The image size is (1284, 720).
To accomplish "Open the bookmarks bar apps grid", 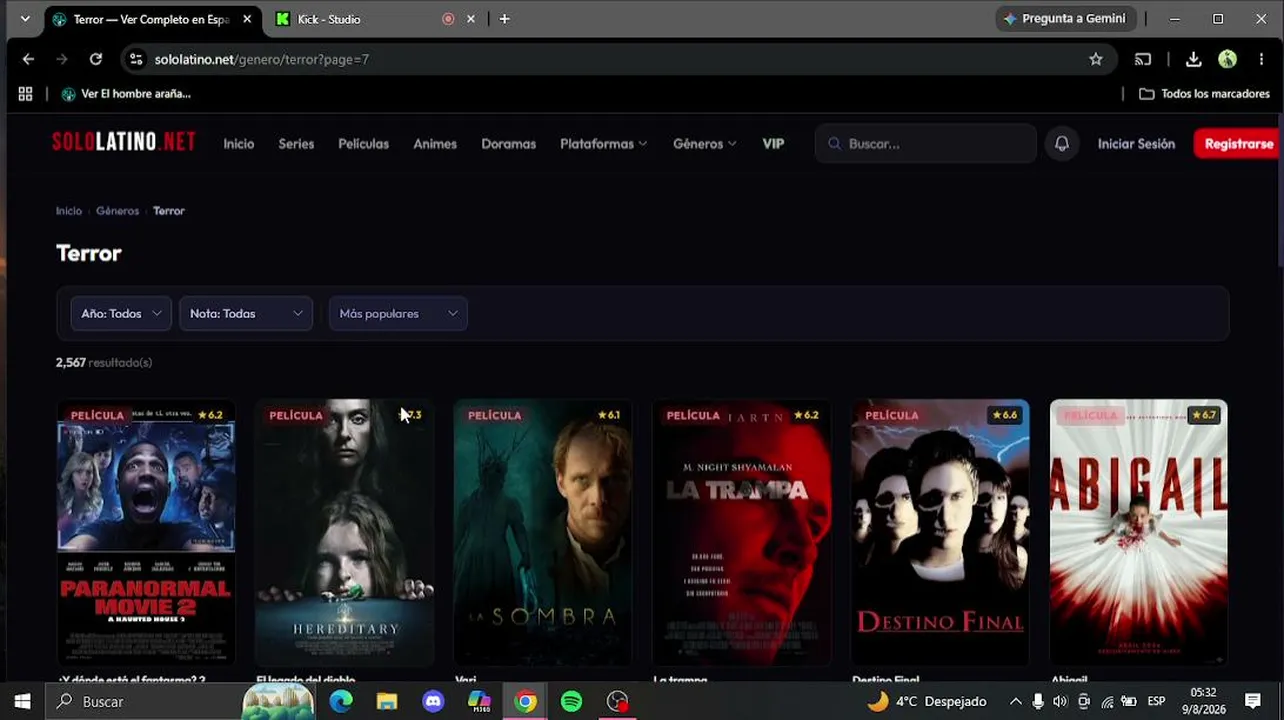I will pos(25,94).
